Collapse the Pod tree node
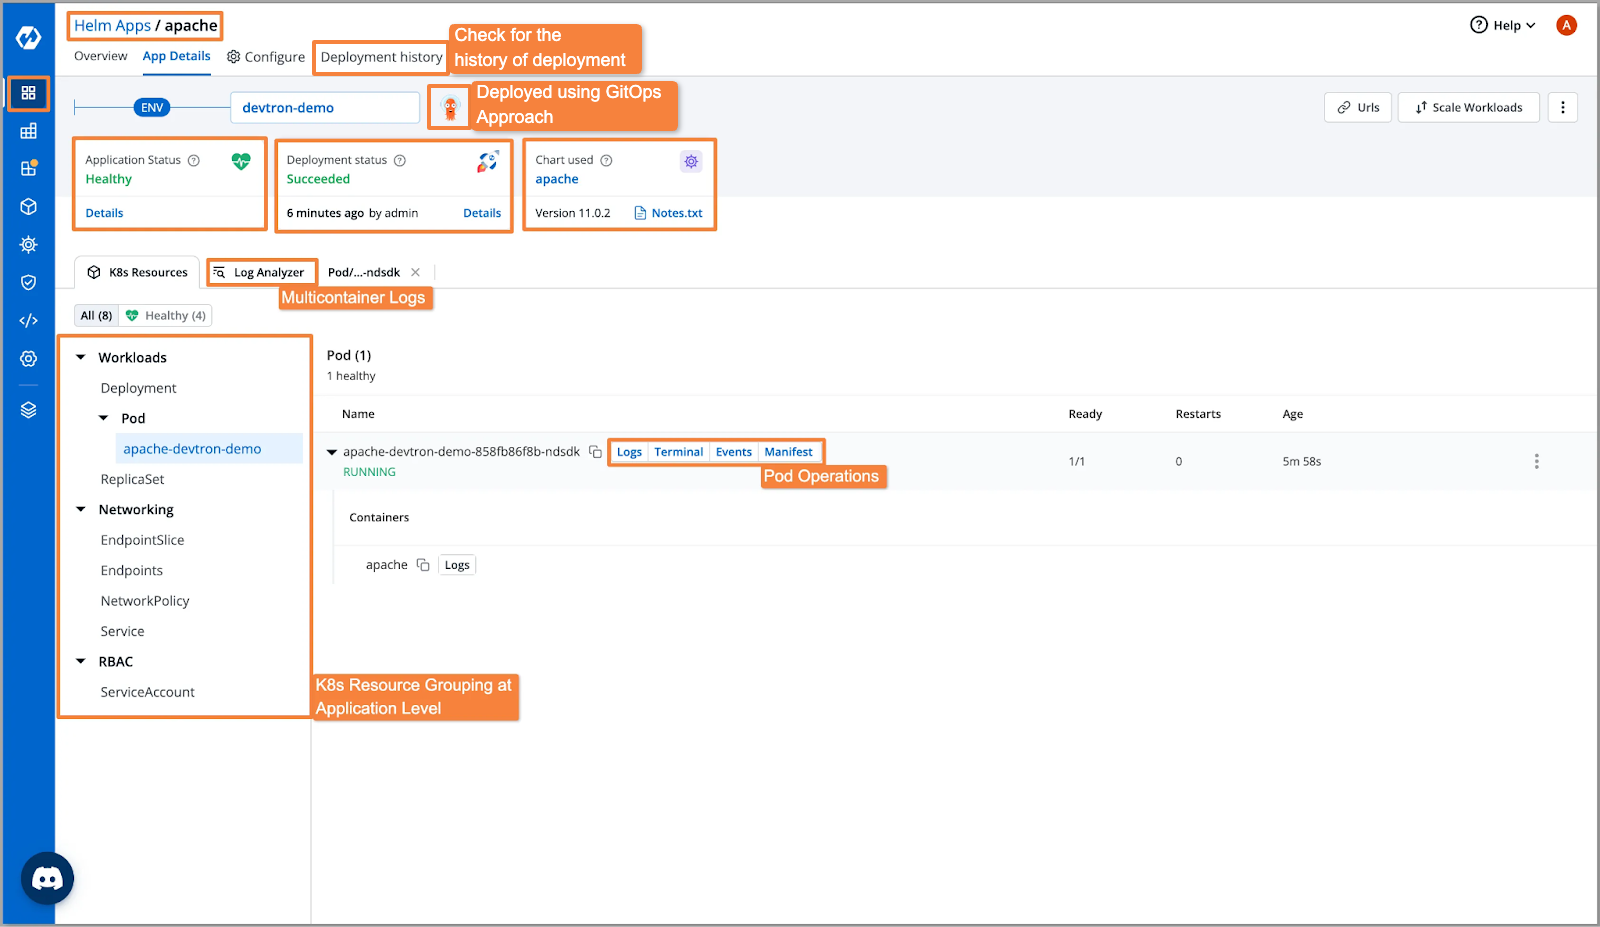 104,418
